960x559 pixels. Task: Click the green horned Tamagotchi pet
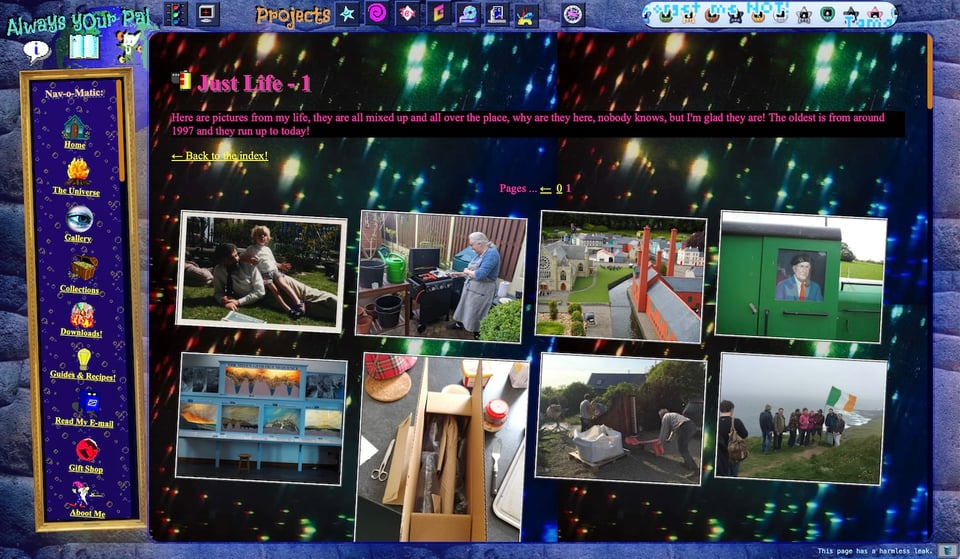(x=666, y=16)
